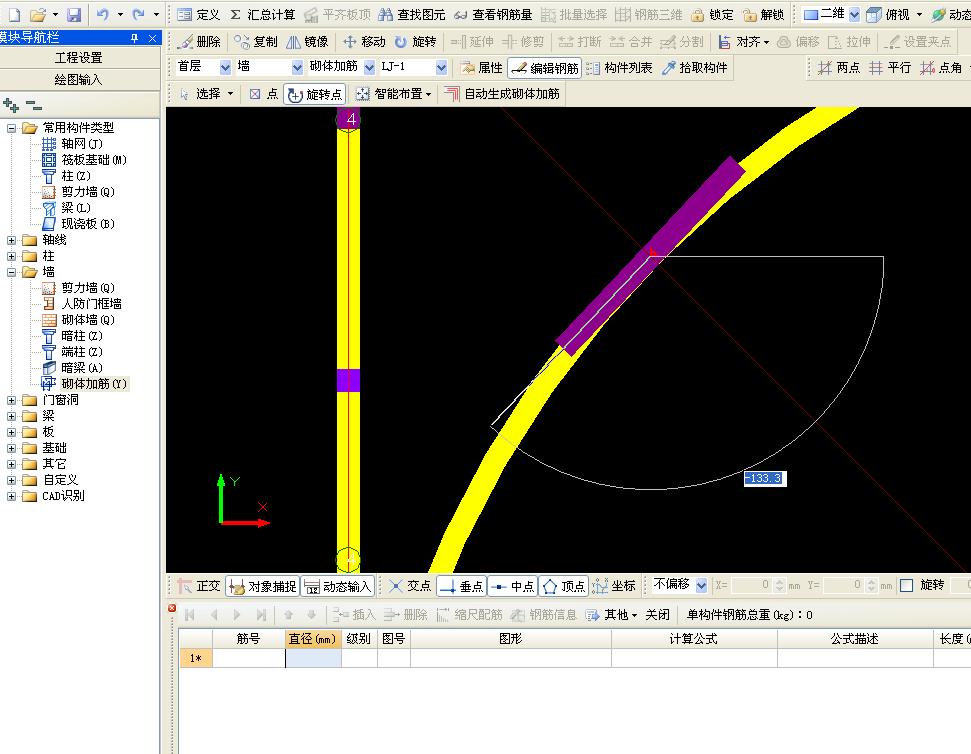Activate 拾取构件 pick component tool
Screen dimensions: 971x754
(x=694, y=67)
